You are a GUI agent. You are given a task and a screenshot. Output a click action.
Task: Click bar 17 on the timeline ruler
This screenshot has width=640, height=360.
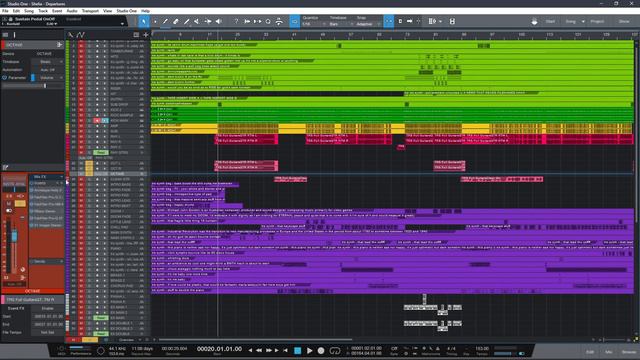209,35
